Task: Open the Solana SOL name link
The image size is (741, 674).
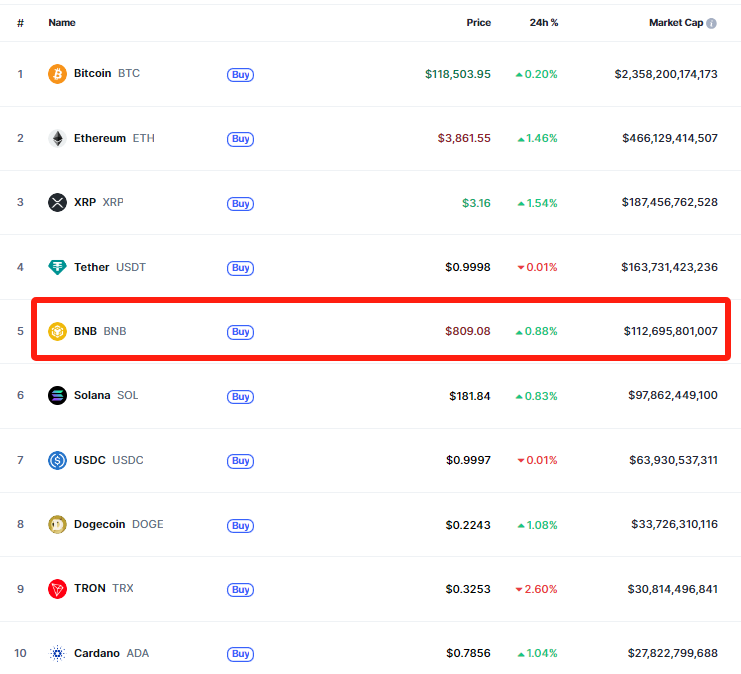Action: pyautogui.click(x=106, y=395)
